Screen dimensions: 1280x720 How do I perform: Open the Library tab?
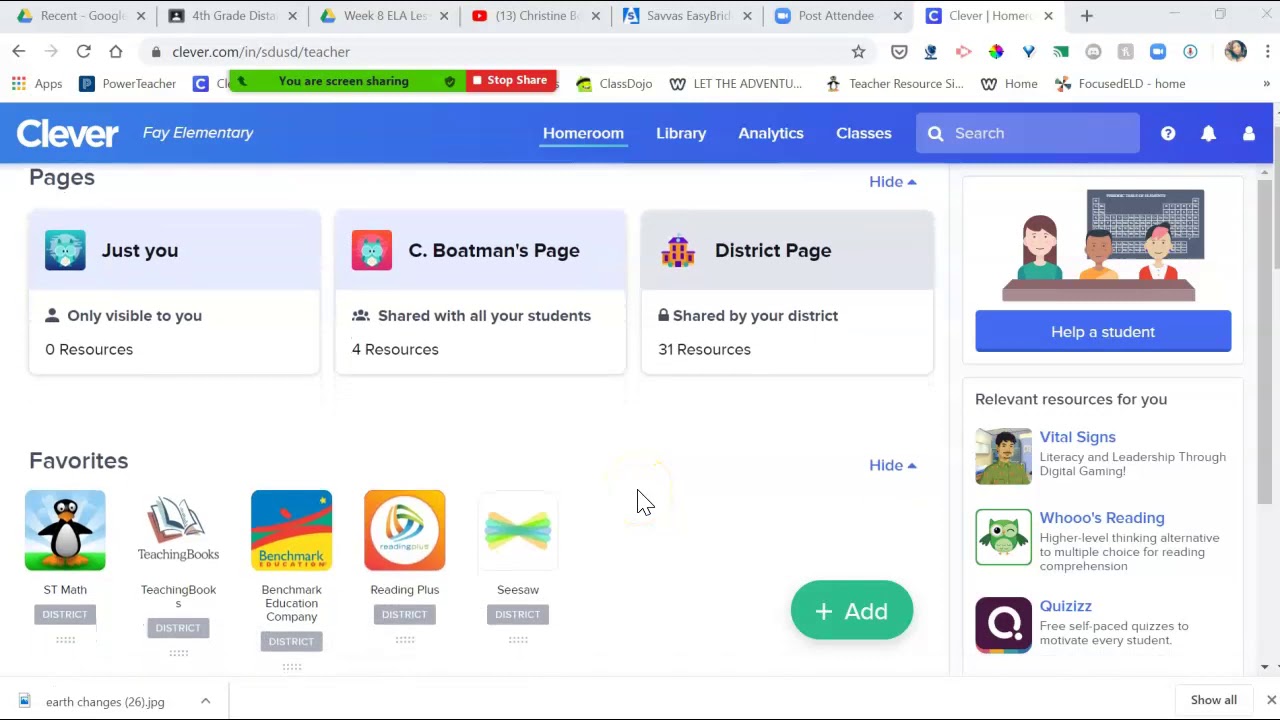[681, 133]
